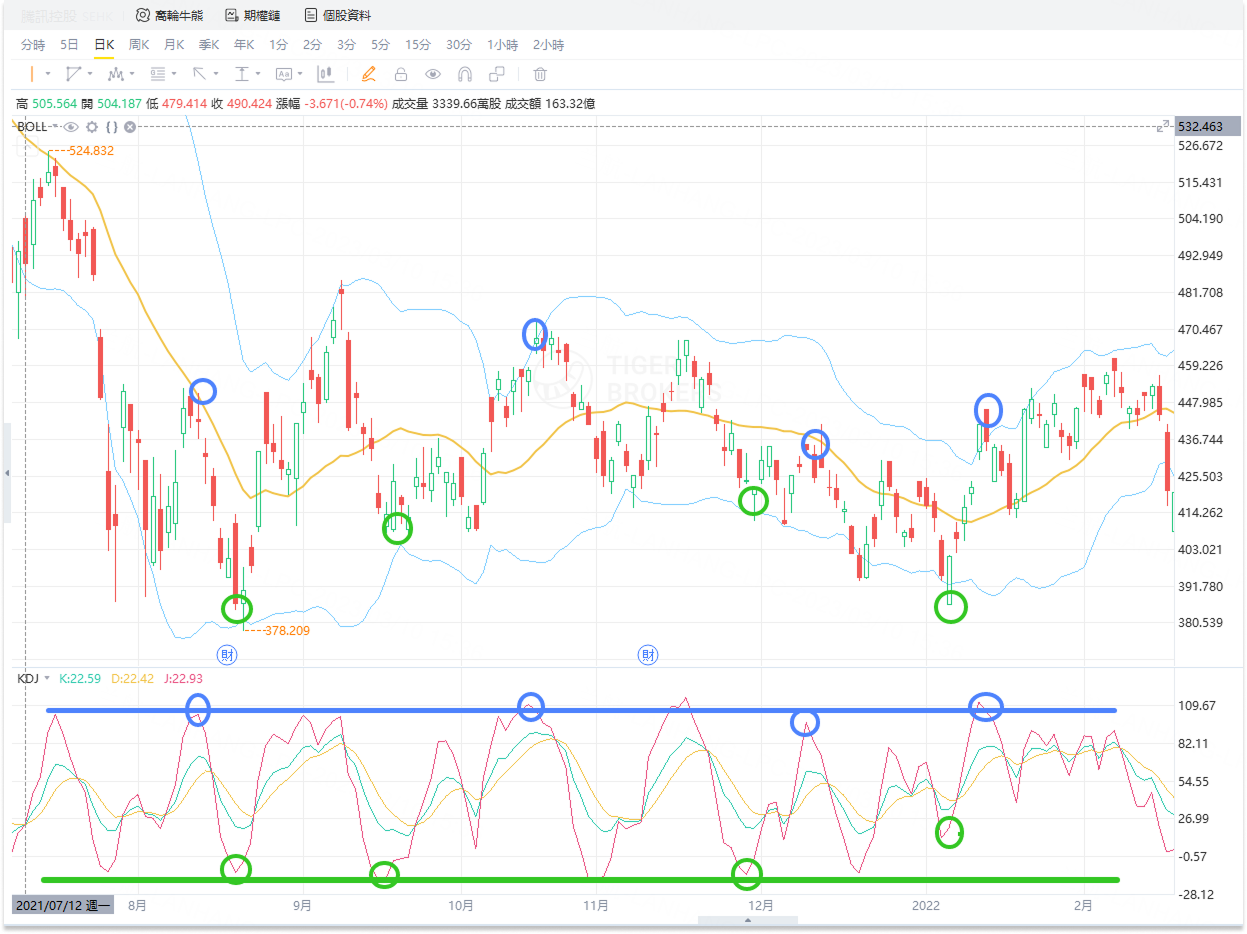Select the trend line drawing tool

point(73,74)
